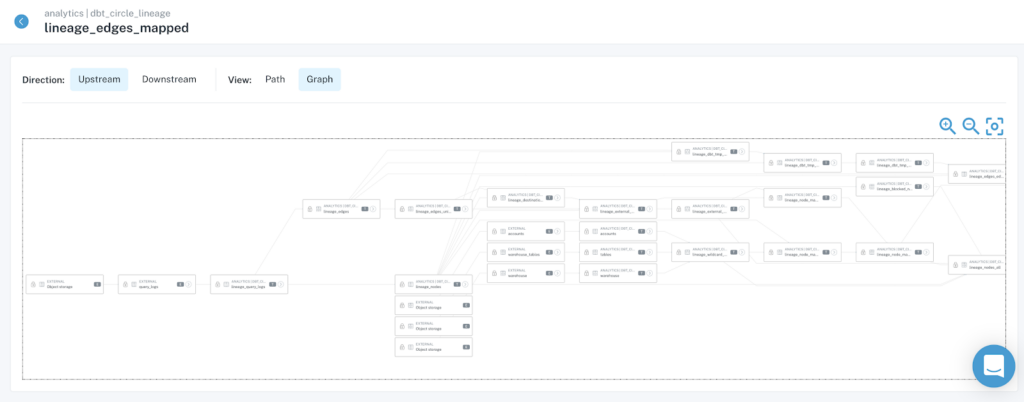The image size is (1024, 402).
Task: Click lock icon on query_logs node
Action: 125,285
